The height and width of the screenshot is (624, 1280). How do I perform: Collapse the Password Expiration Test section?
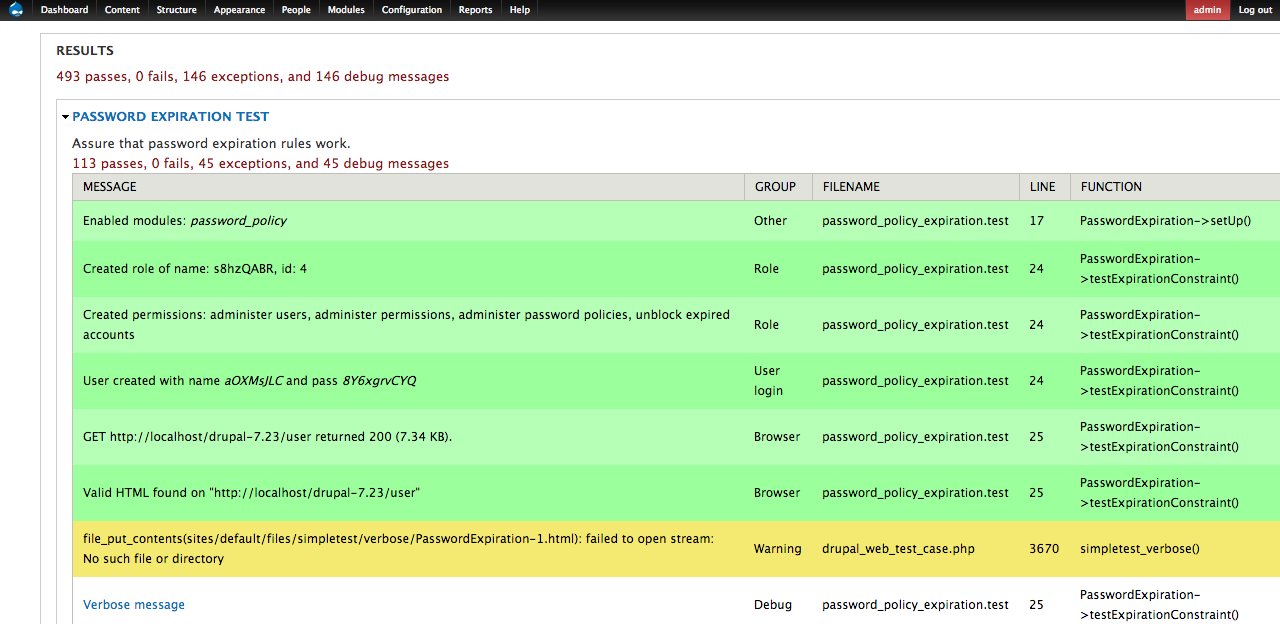[x=66, y=117]
